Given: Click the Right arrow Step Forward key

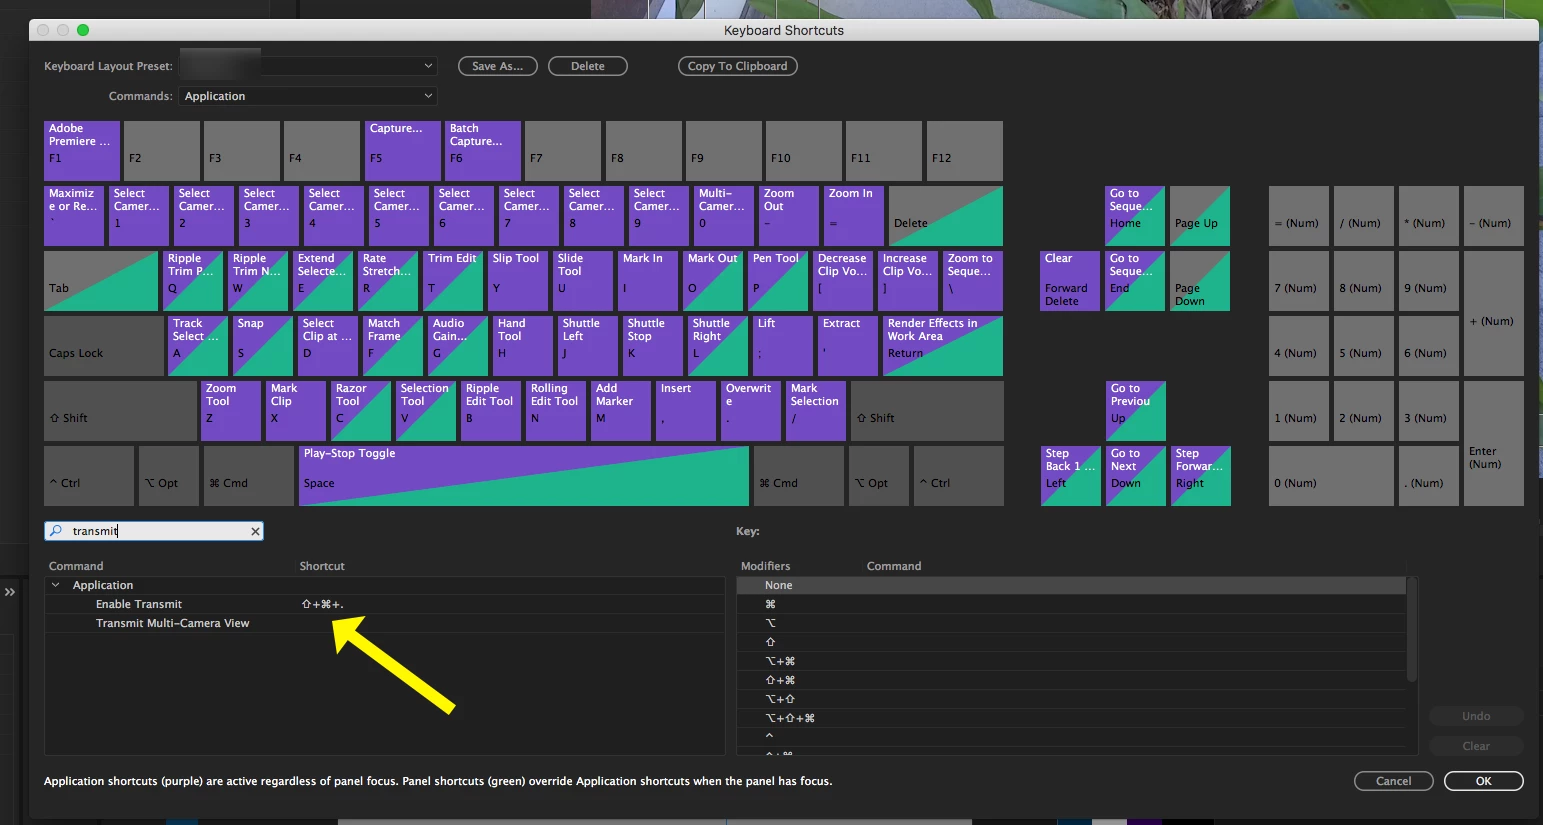Looking at the screenshot, I should pyautogui.click(x=1200, y=475).
